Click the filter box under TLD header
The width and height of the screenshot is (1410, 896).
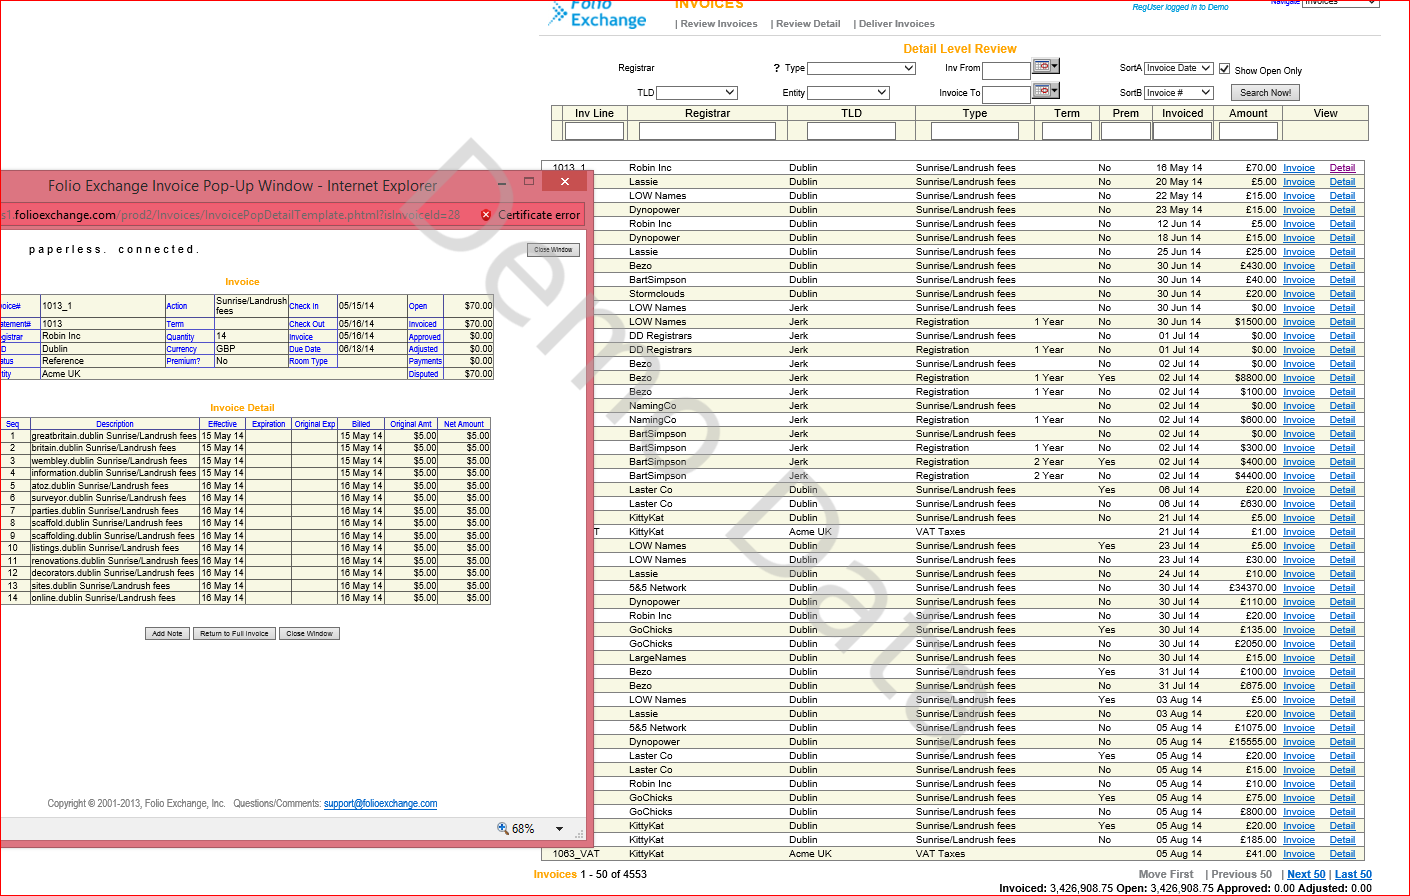click(851, 131)
